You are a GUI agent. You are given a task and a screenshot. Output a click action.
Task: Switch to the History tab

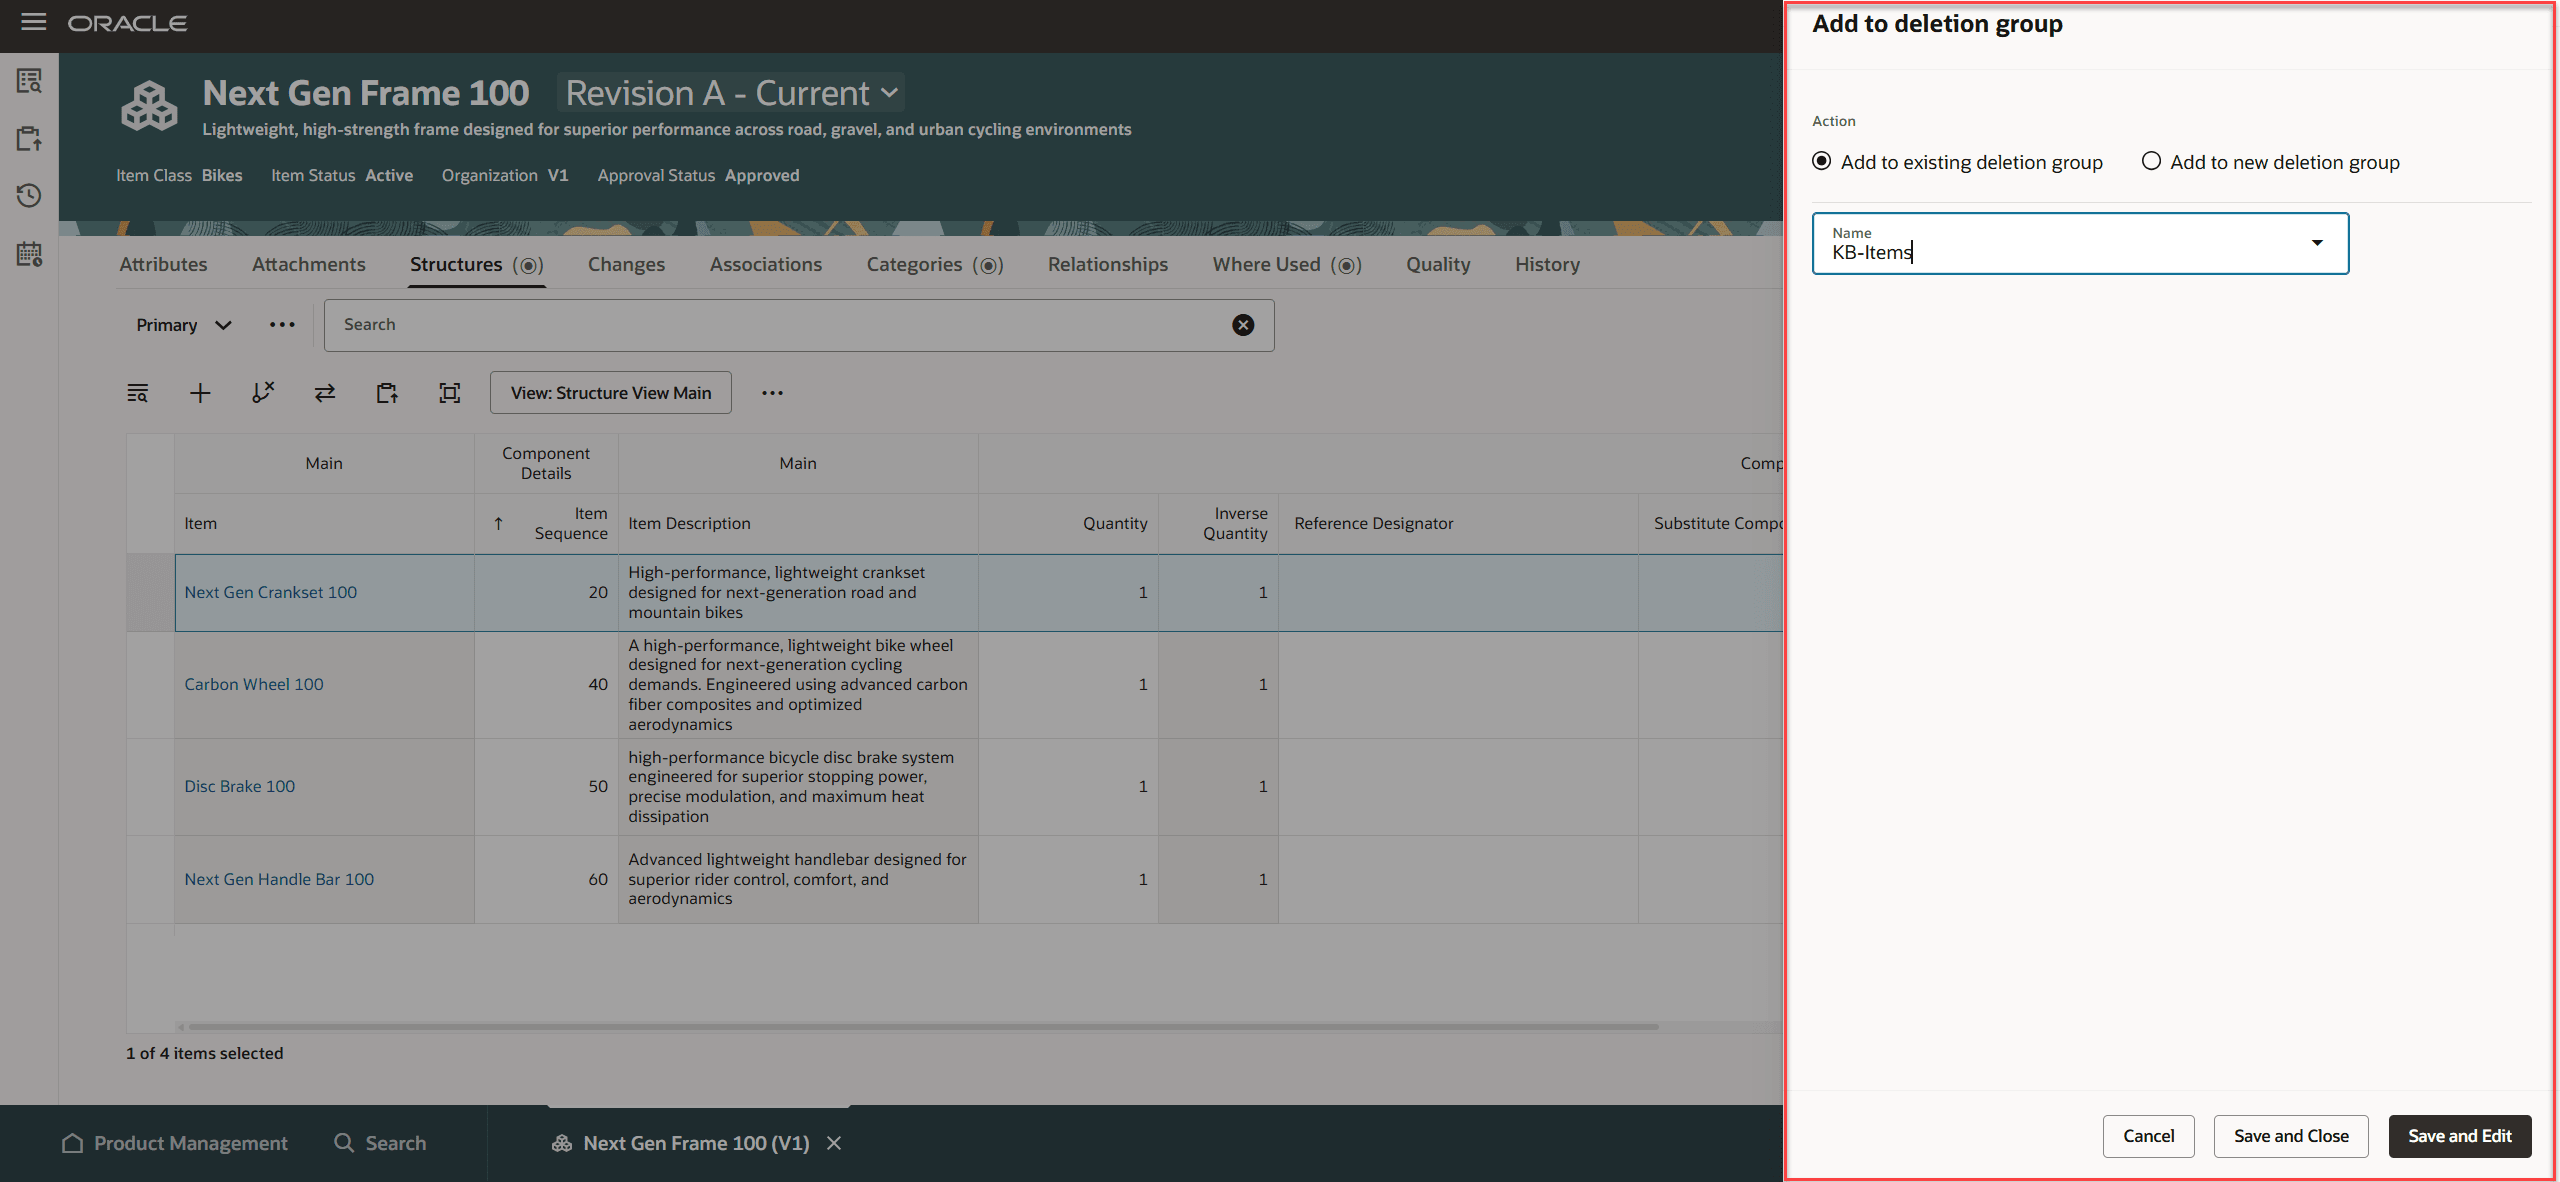(x=1547, y=264)
